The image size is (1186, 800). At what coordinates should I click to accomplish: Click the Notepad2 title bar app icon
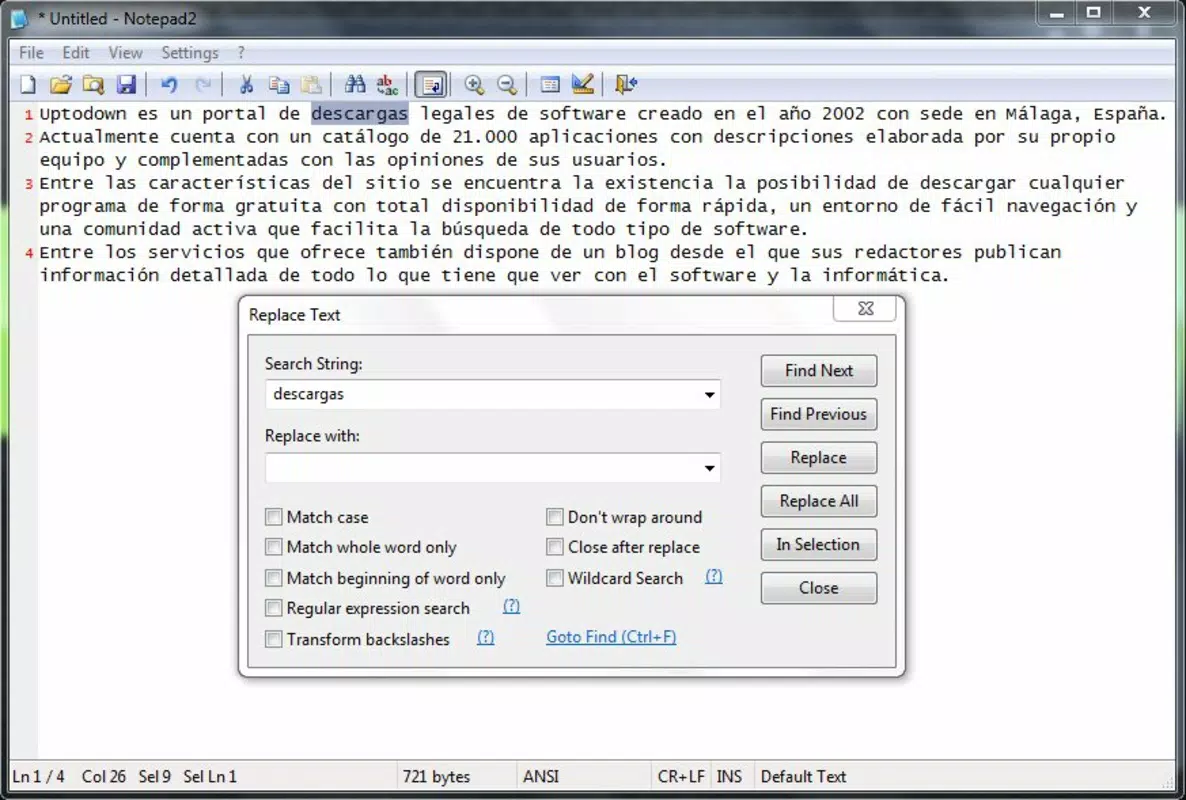(20, 18)
